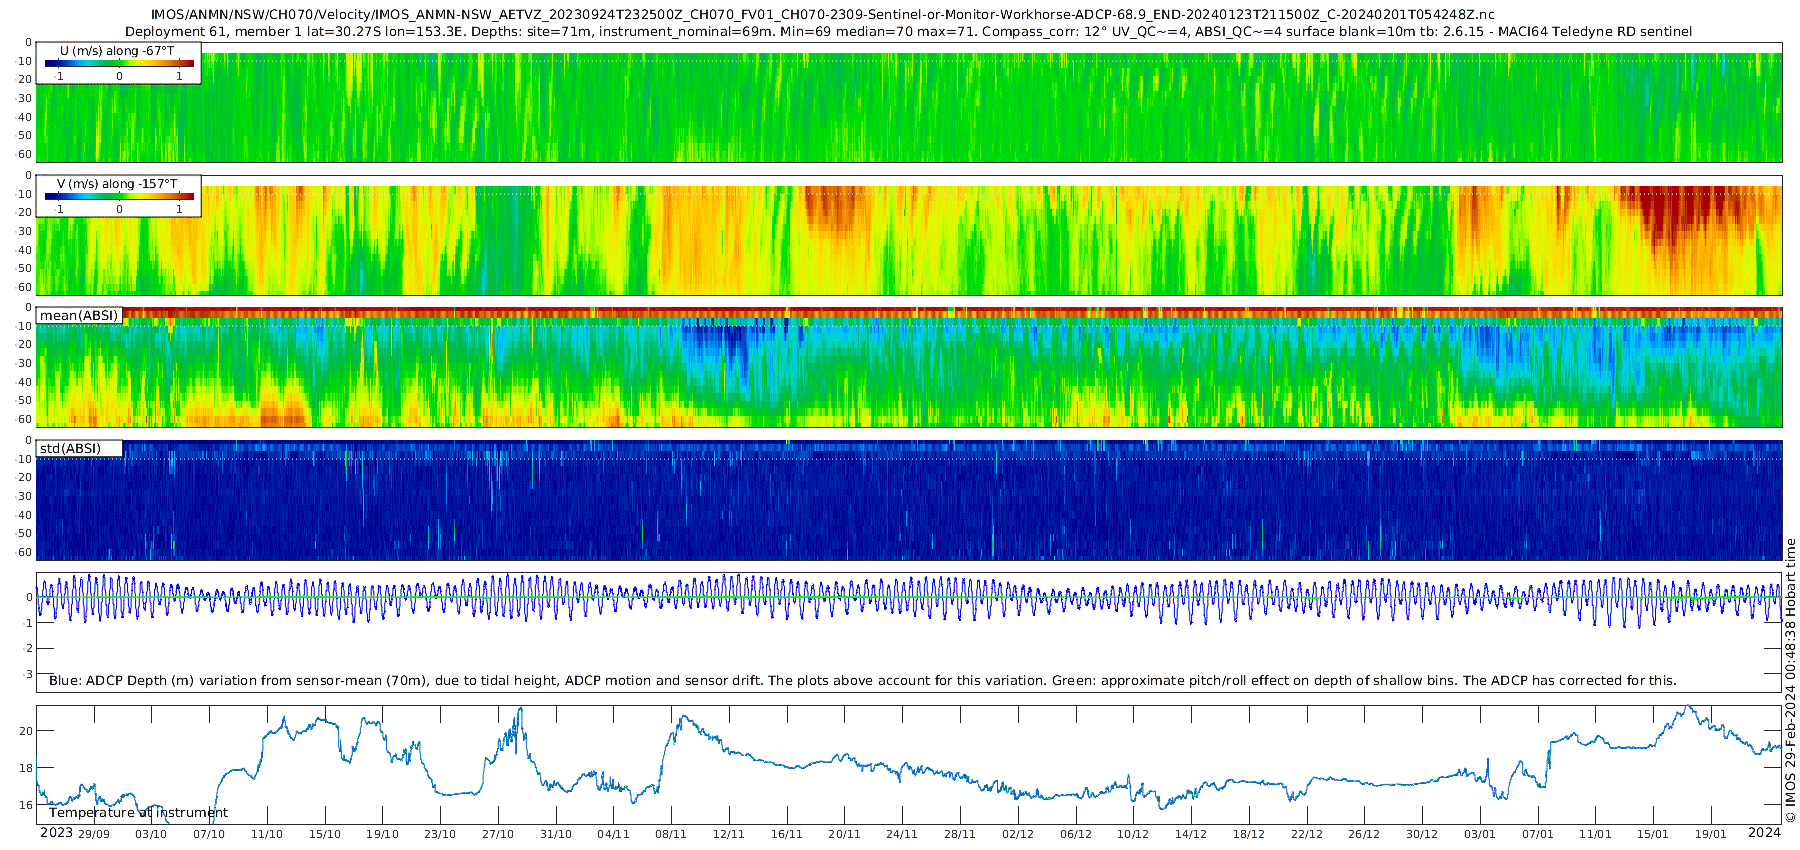
Task: Click the Deployment 61 metadata subtitle line
Action: tap(909, 32)
